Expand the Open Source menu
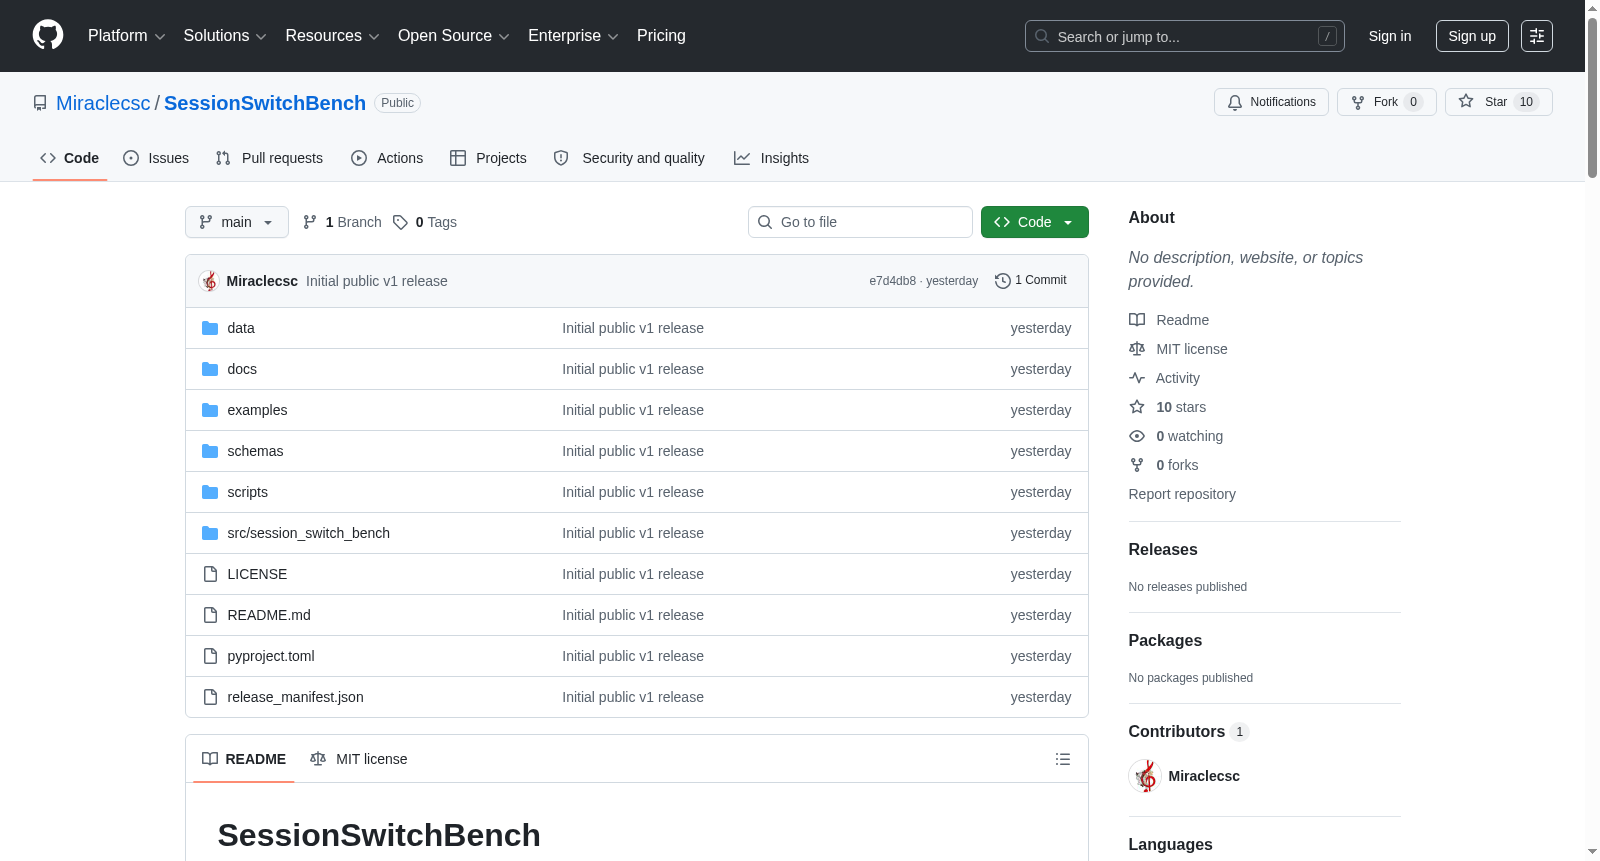1600x861 pixels. click(x=454, y=36)
